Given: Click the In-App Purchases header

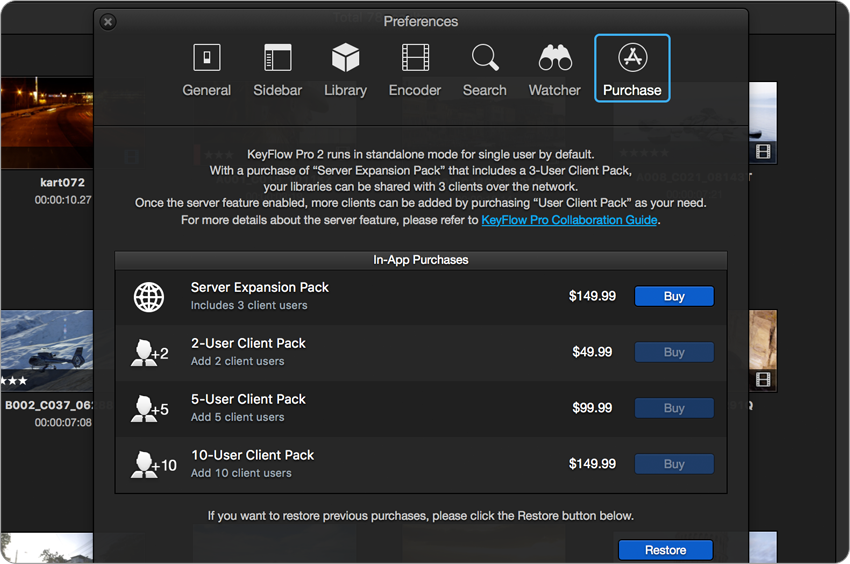Looking at the screenshot, I should [421, 260].
